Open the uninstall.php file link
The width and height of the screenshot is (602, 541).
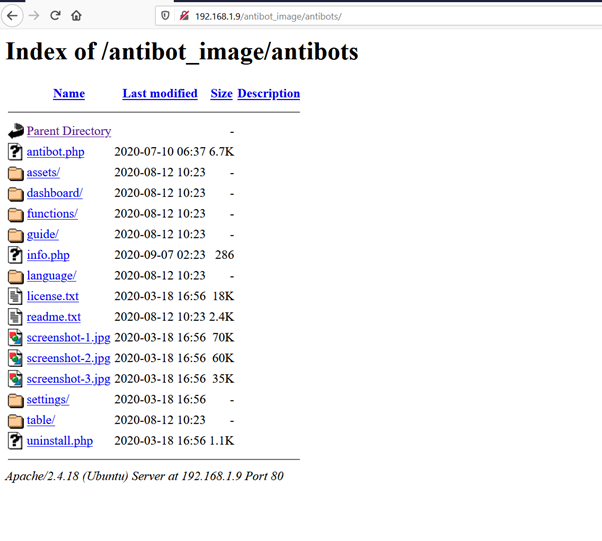pos(59,441)
